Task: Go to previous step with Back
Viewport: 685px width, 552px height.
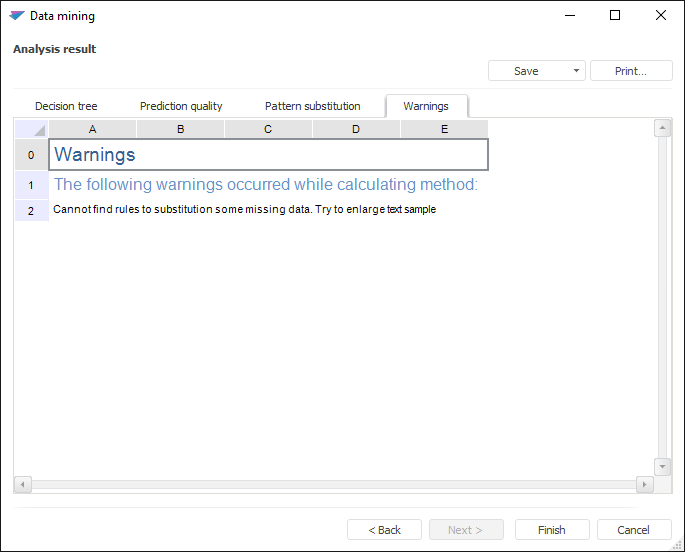Action: [384, 530]
